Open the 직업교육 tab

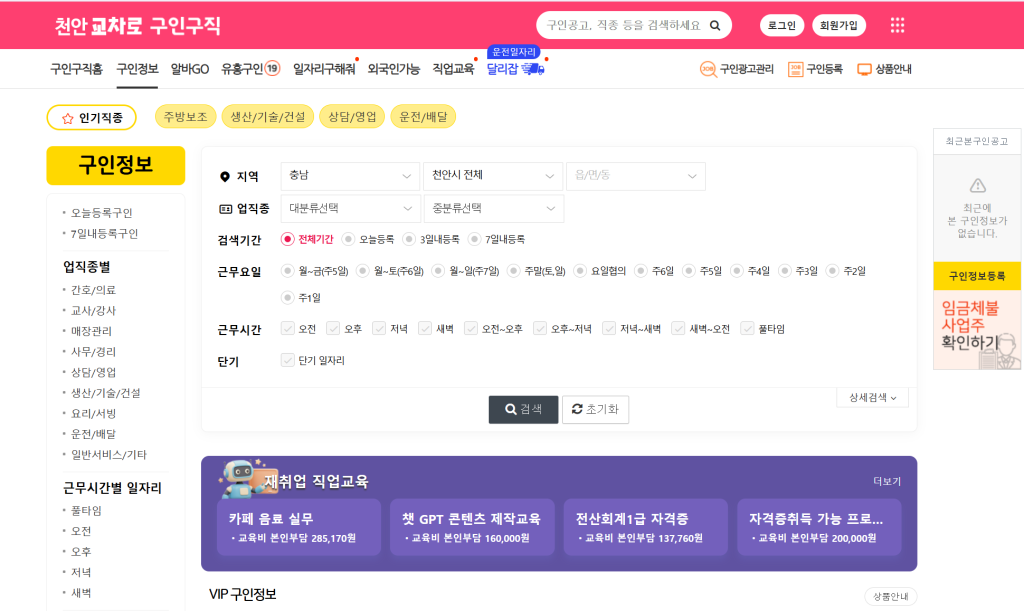pos(453,69)
